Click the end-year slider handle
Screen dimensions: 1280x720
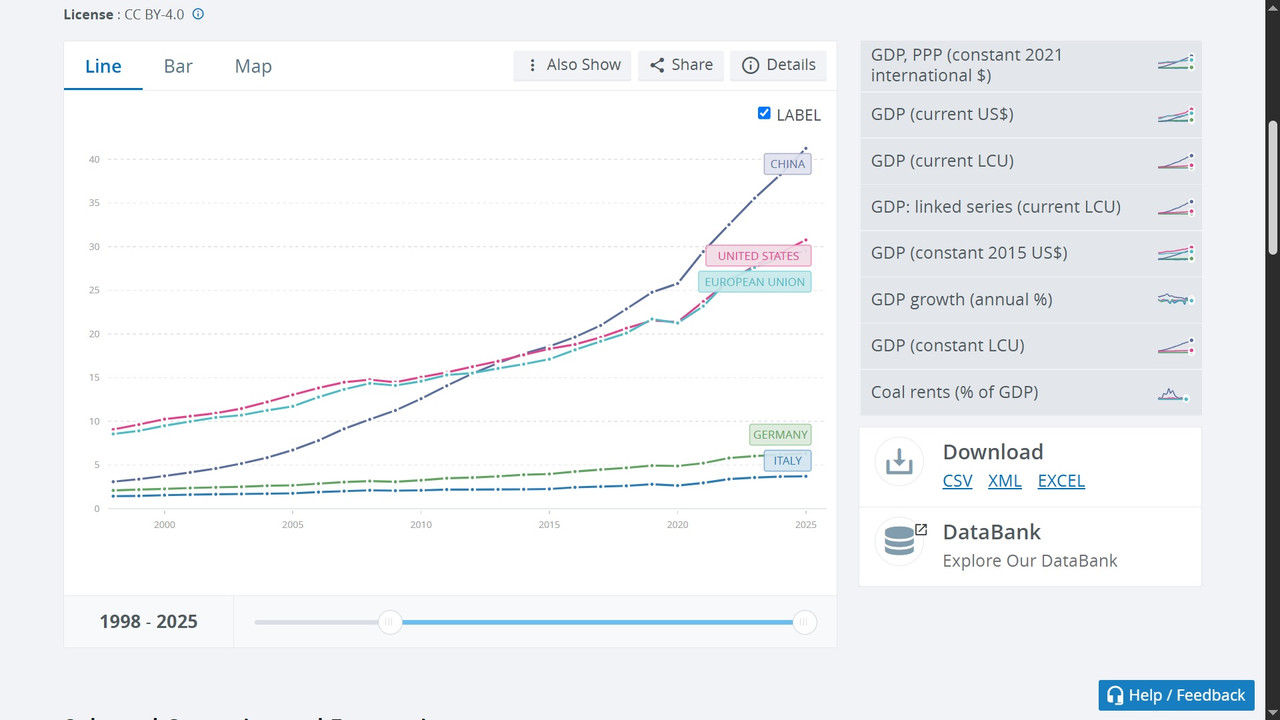pyautogui.click(x=803, y=623)
